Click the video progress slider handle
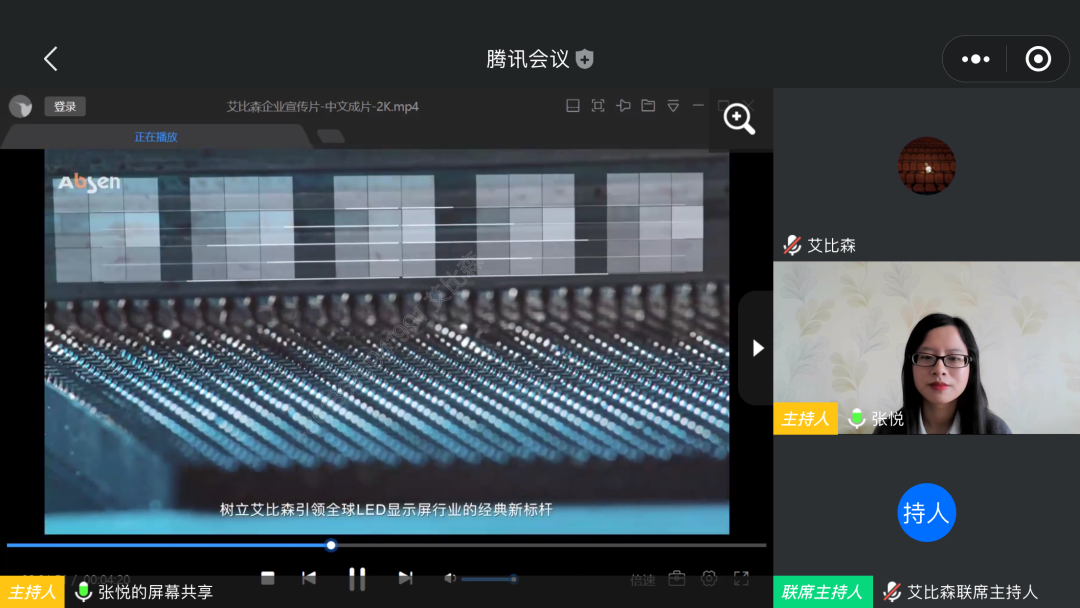This screenshot has width=1080, height=608. tap(331, 545)
